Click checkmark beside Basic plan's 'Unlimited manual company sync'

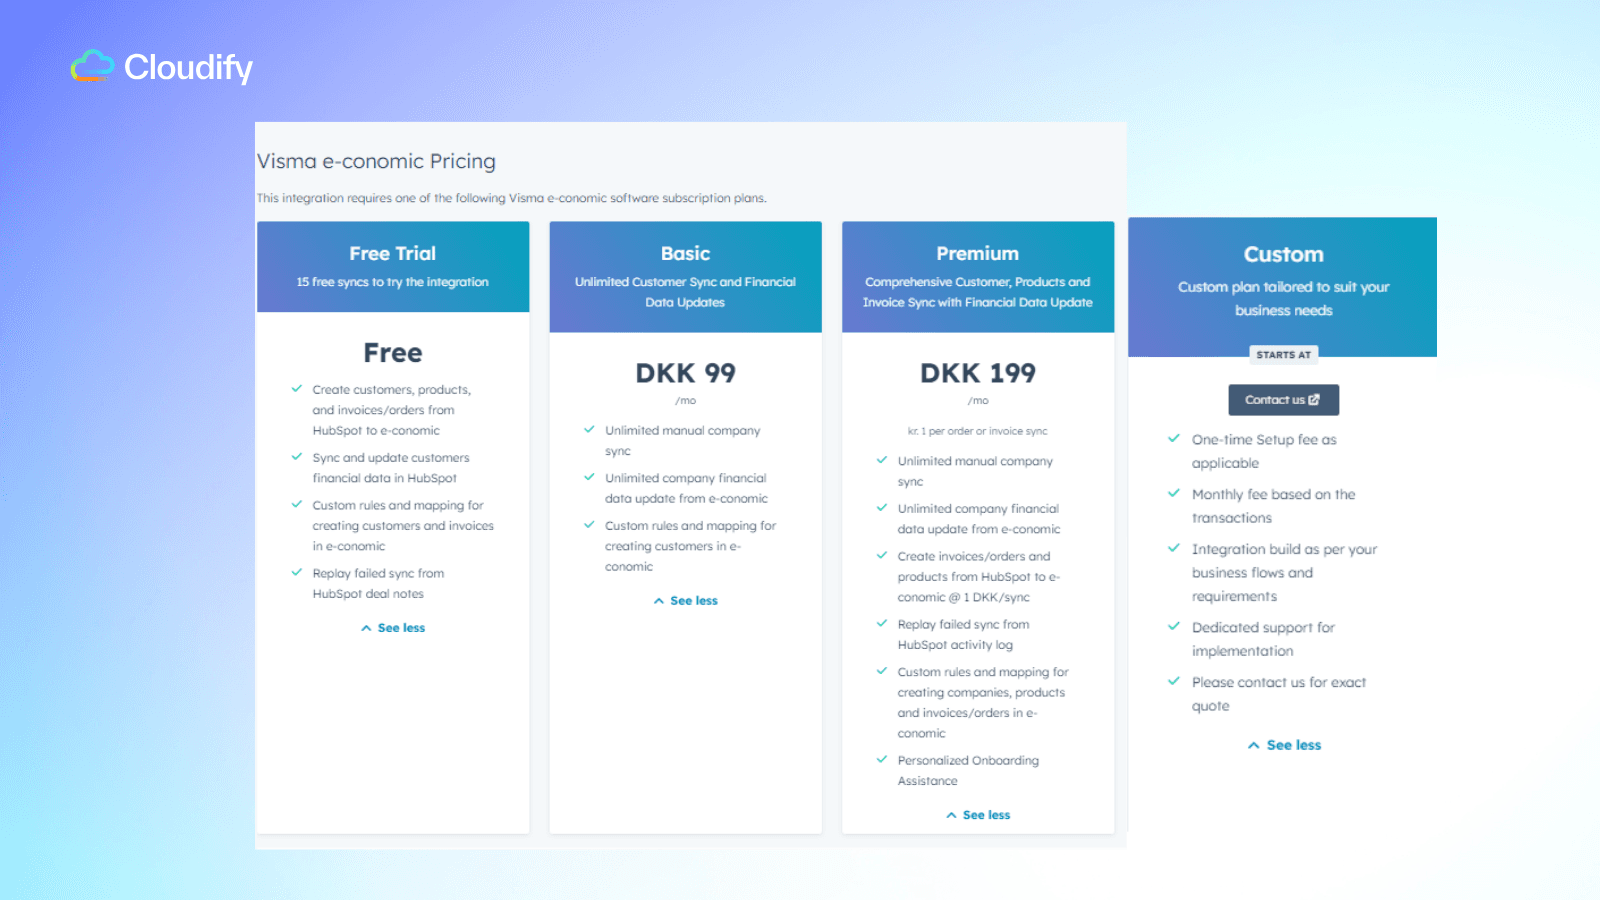point(590,430)
